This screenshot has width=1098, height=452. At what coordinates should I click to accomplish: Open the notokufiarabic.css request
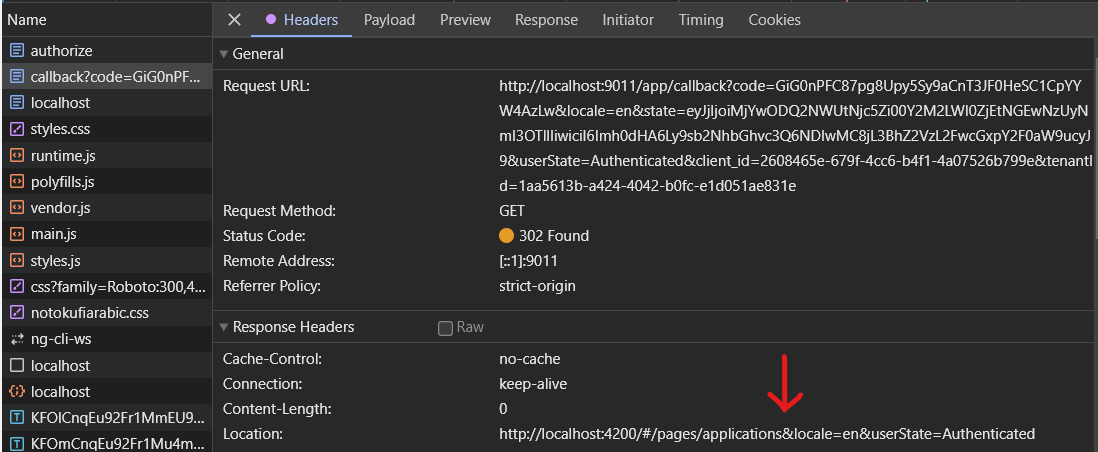pos(106,313)
